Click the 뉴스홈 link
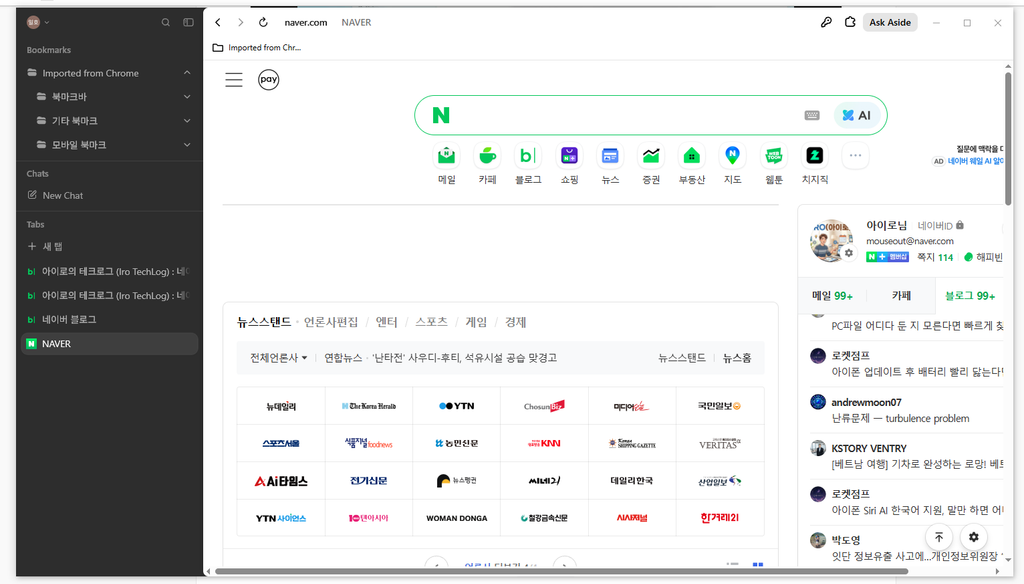1024x584 pixels. [x=737, y=358]
